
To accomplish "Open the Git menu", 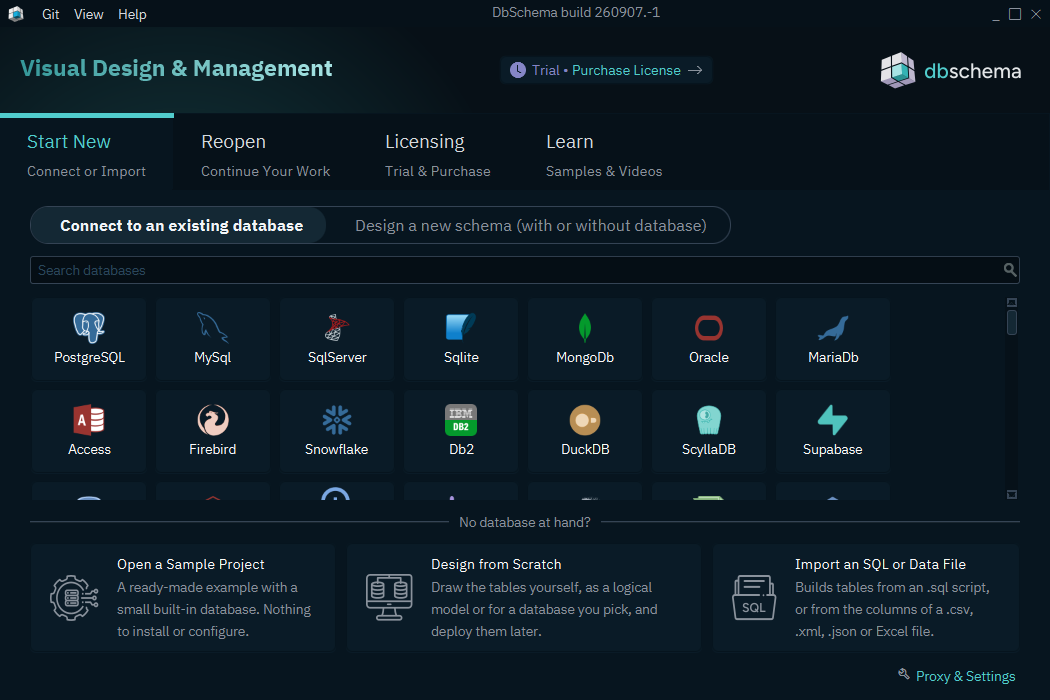I will pos(51,14).
